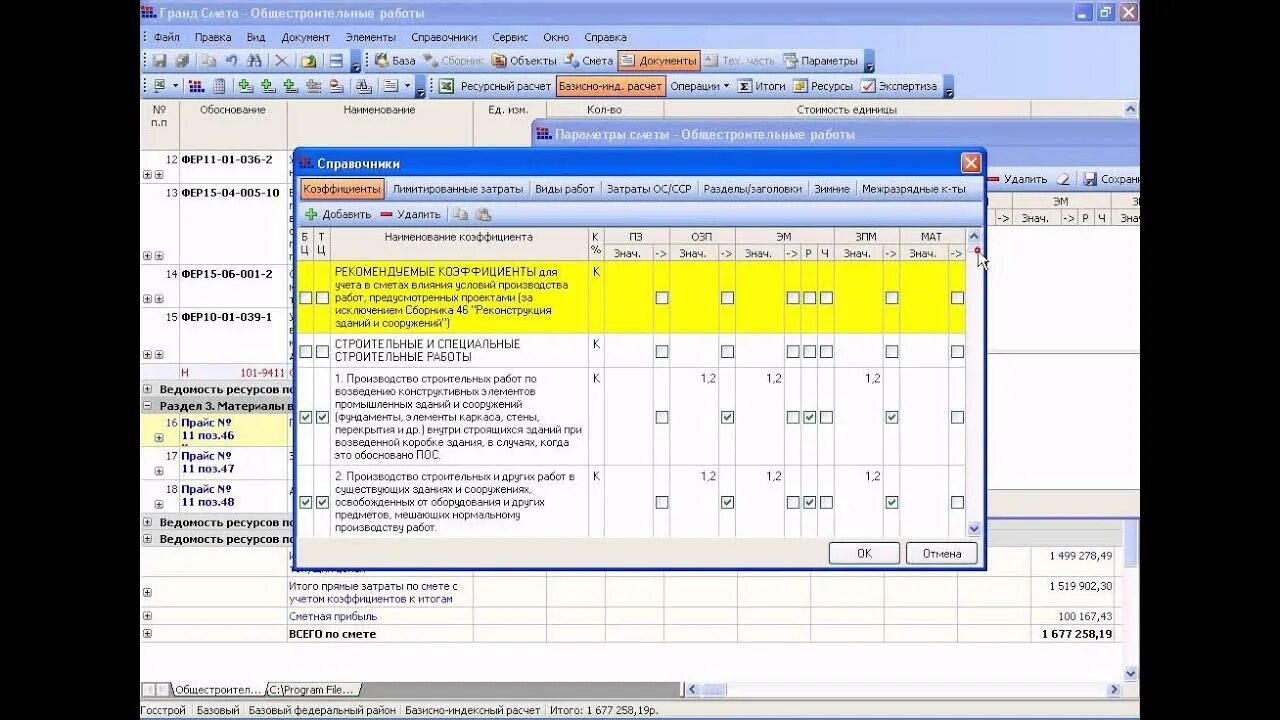
Task: Open the Справочники menu
Action: (444, 37)
